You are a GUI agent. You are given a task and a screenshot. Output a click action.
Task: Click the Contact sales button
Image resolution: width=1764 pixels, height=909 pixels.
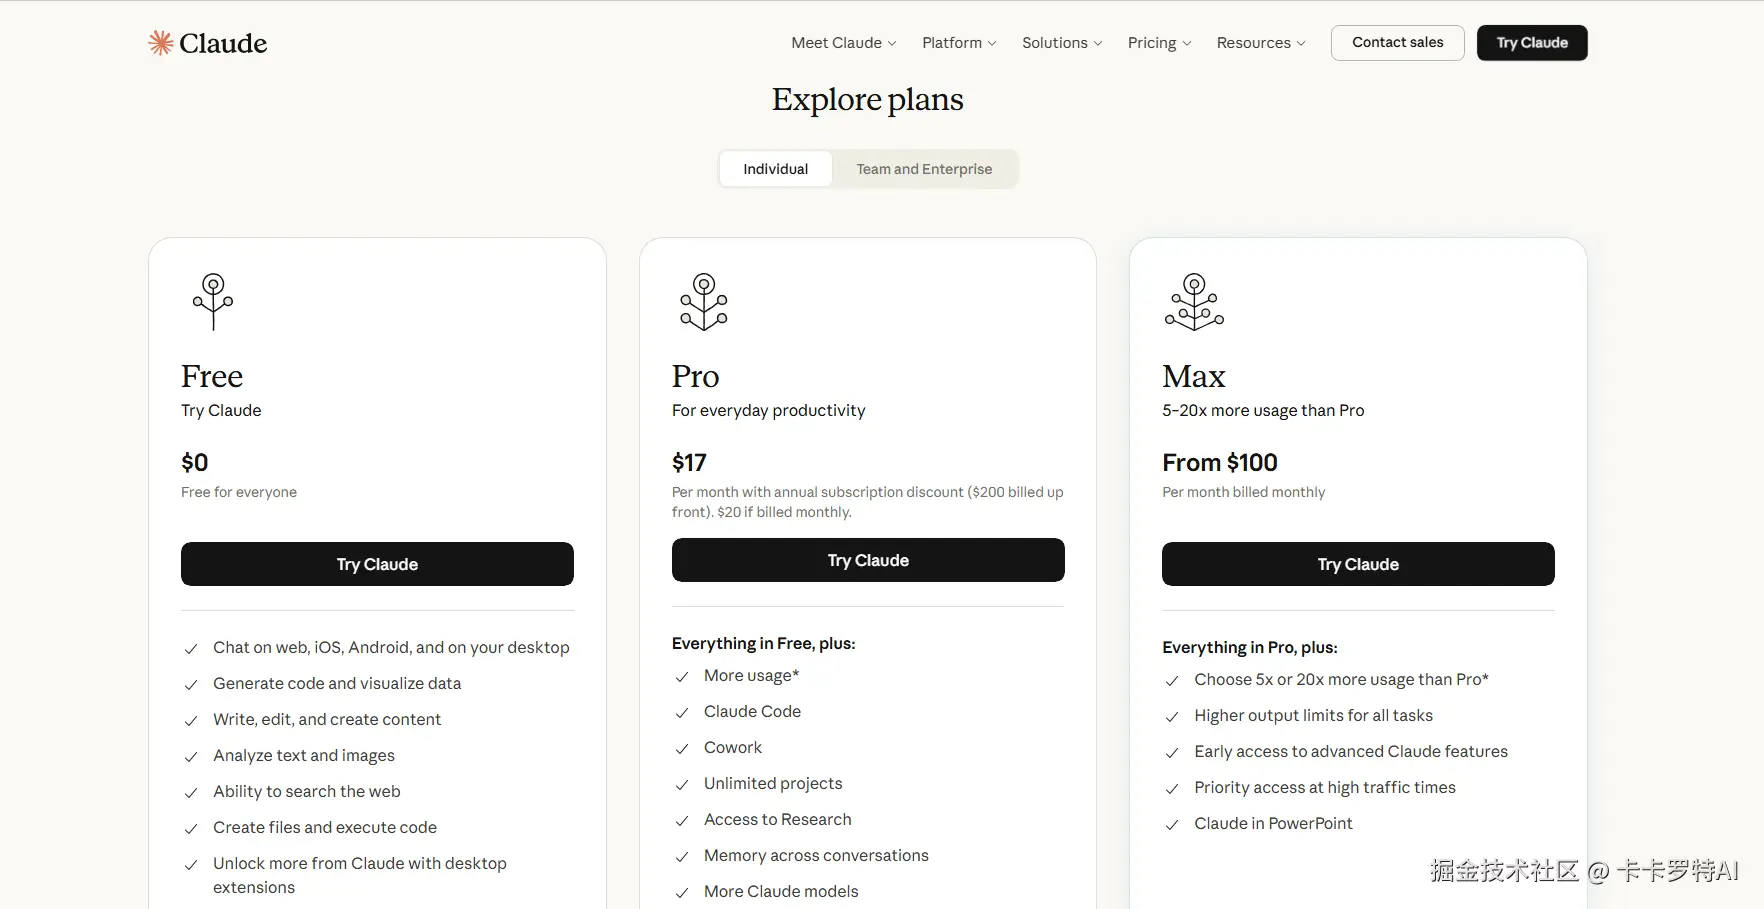pyautogui.click(x=1397, y=43)
